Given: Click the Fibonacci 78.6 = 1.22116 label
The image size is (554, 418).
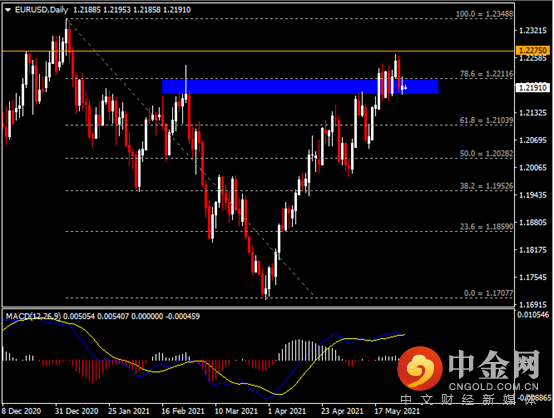Looking at the screenshot, I should pyautogui.click(x=486, y=74).
